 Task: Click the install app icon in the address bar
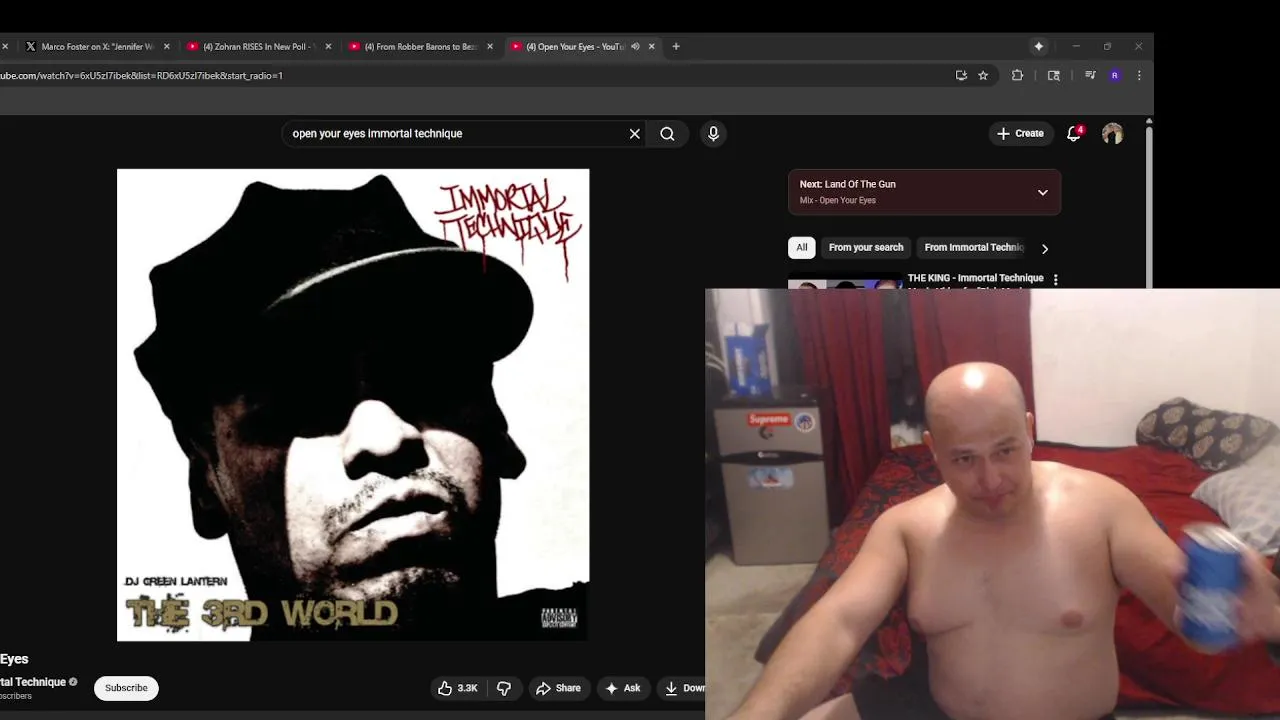961,75
